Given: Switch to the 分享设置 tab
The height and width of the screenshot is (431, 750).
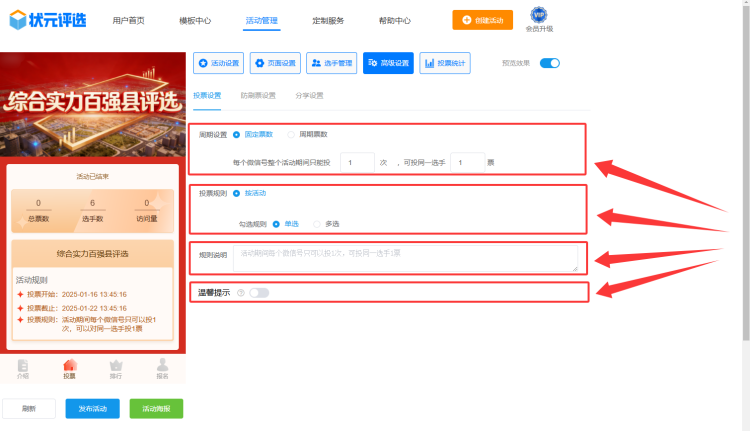Looking at the screenshot, I should (309, 96).
